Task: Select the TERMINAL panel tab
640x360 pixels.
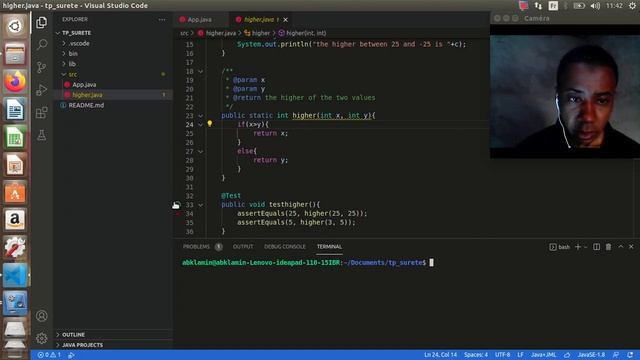Action: click(329, 247)
